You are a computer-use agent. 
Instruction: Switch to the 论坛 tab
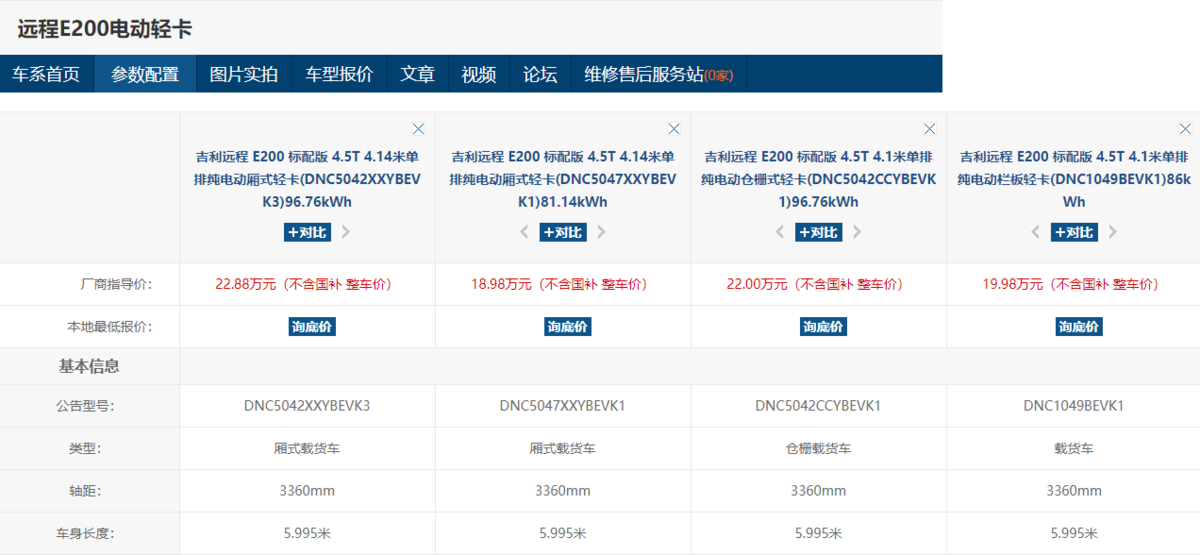click(540, 74)
